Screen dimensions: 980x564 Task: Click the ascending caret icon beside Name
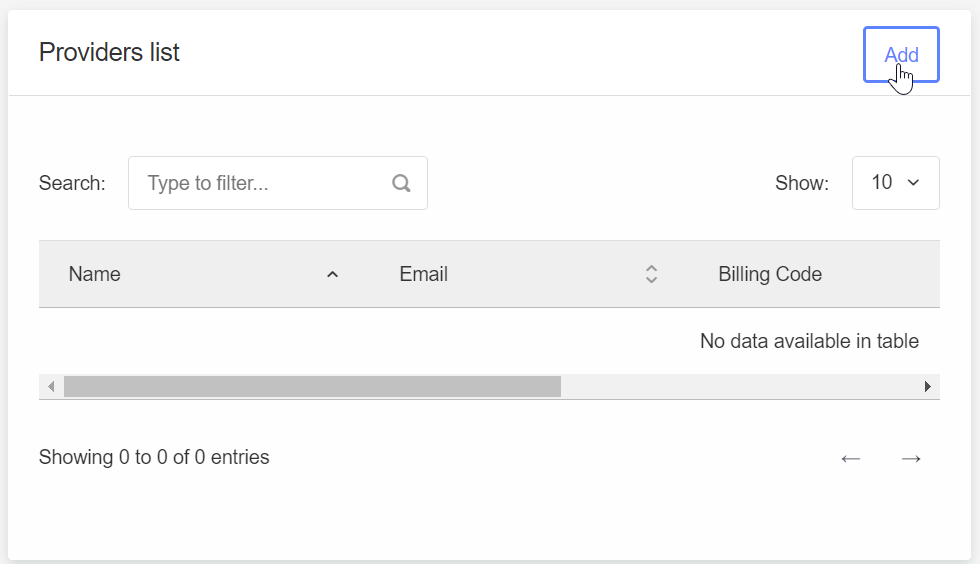332,274
